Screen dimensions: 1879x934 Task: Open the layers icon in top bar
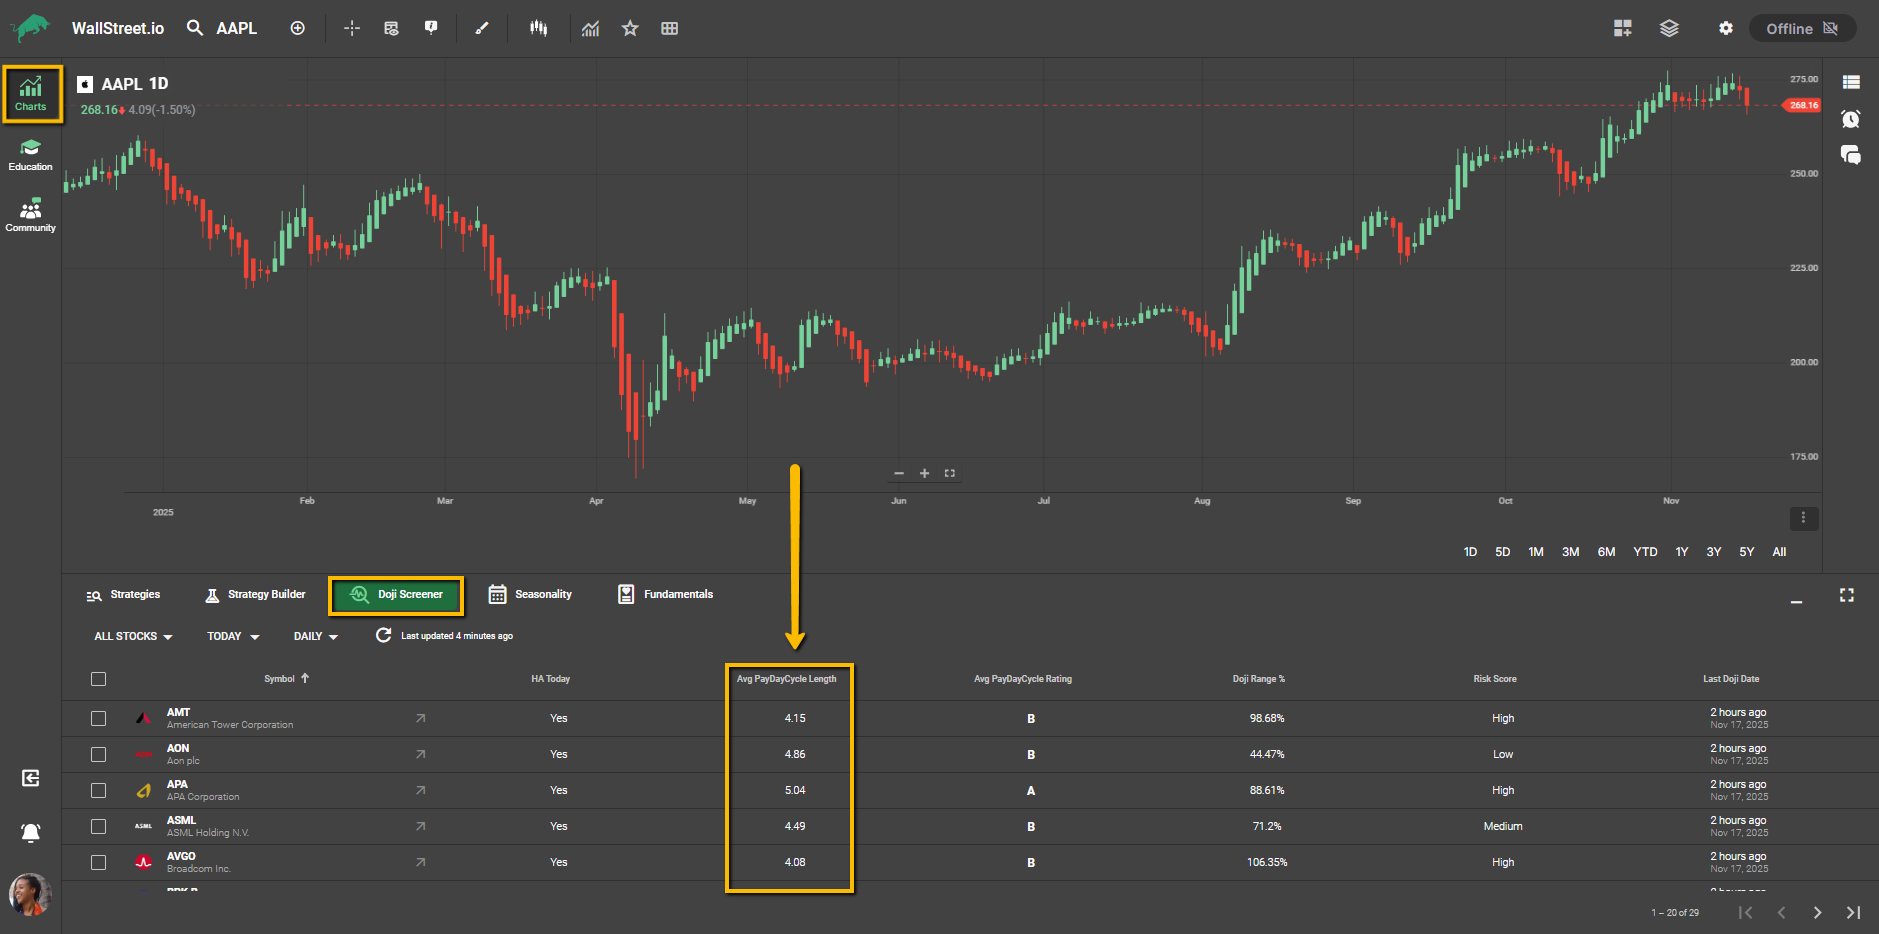tap(1669, 29)
